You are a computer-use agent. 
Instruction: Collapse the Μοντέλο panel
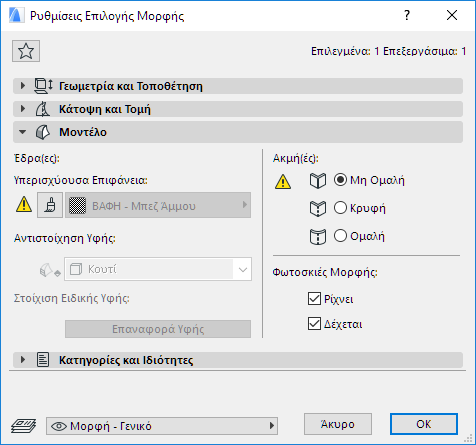tap(238, 132)
